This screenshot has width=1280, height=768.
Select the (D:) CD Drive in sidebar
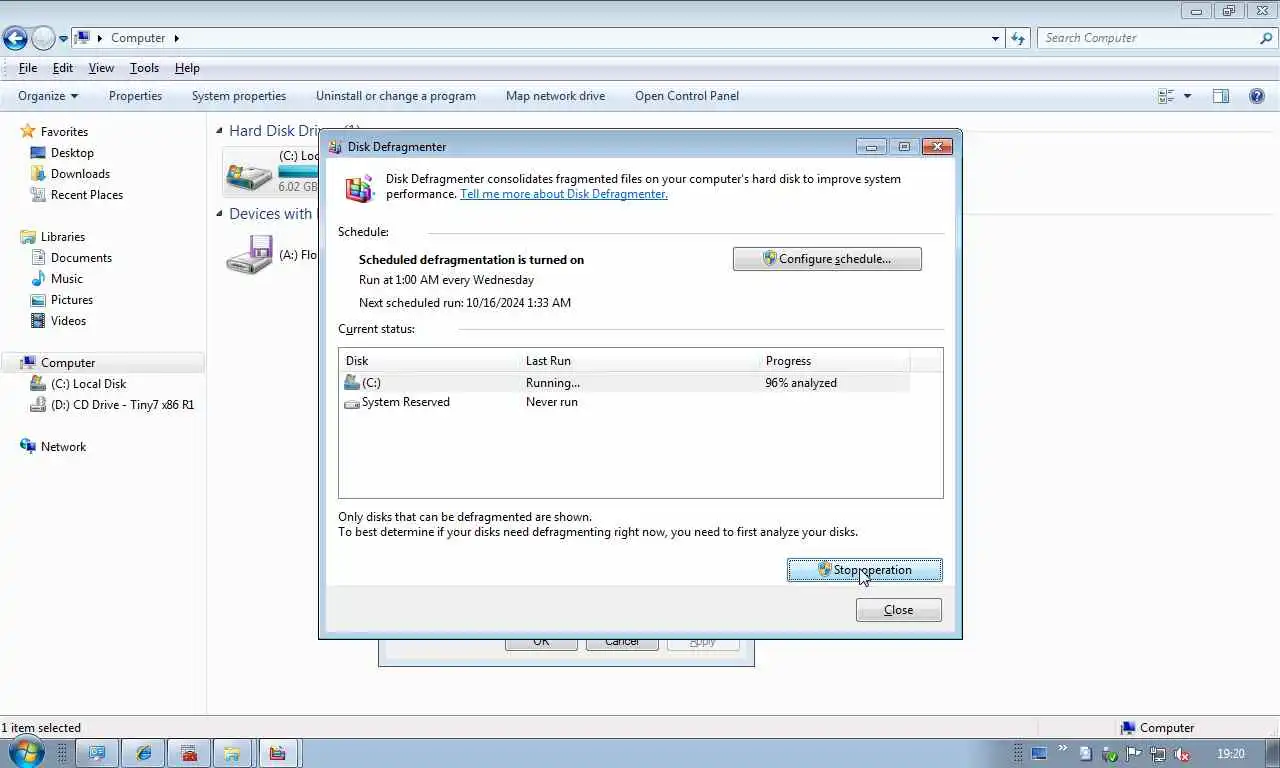(122, 405)
